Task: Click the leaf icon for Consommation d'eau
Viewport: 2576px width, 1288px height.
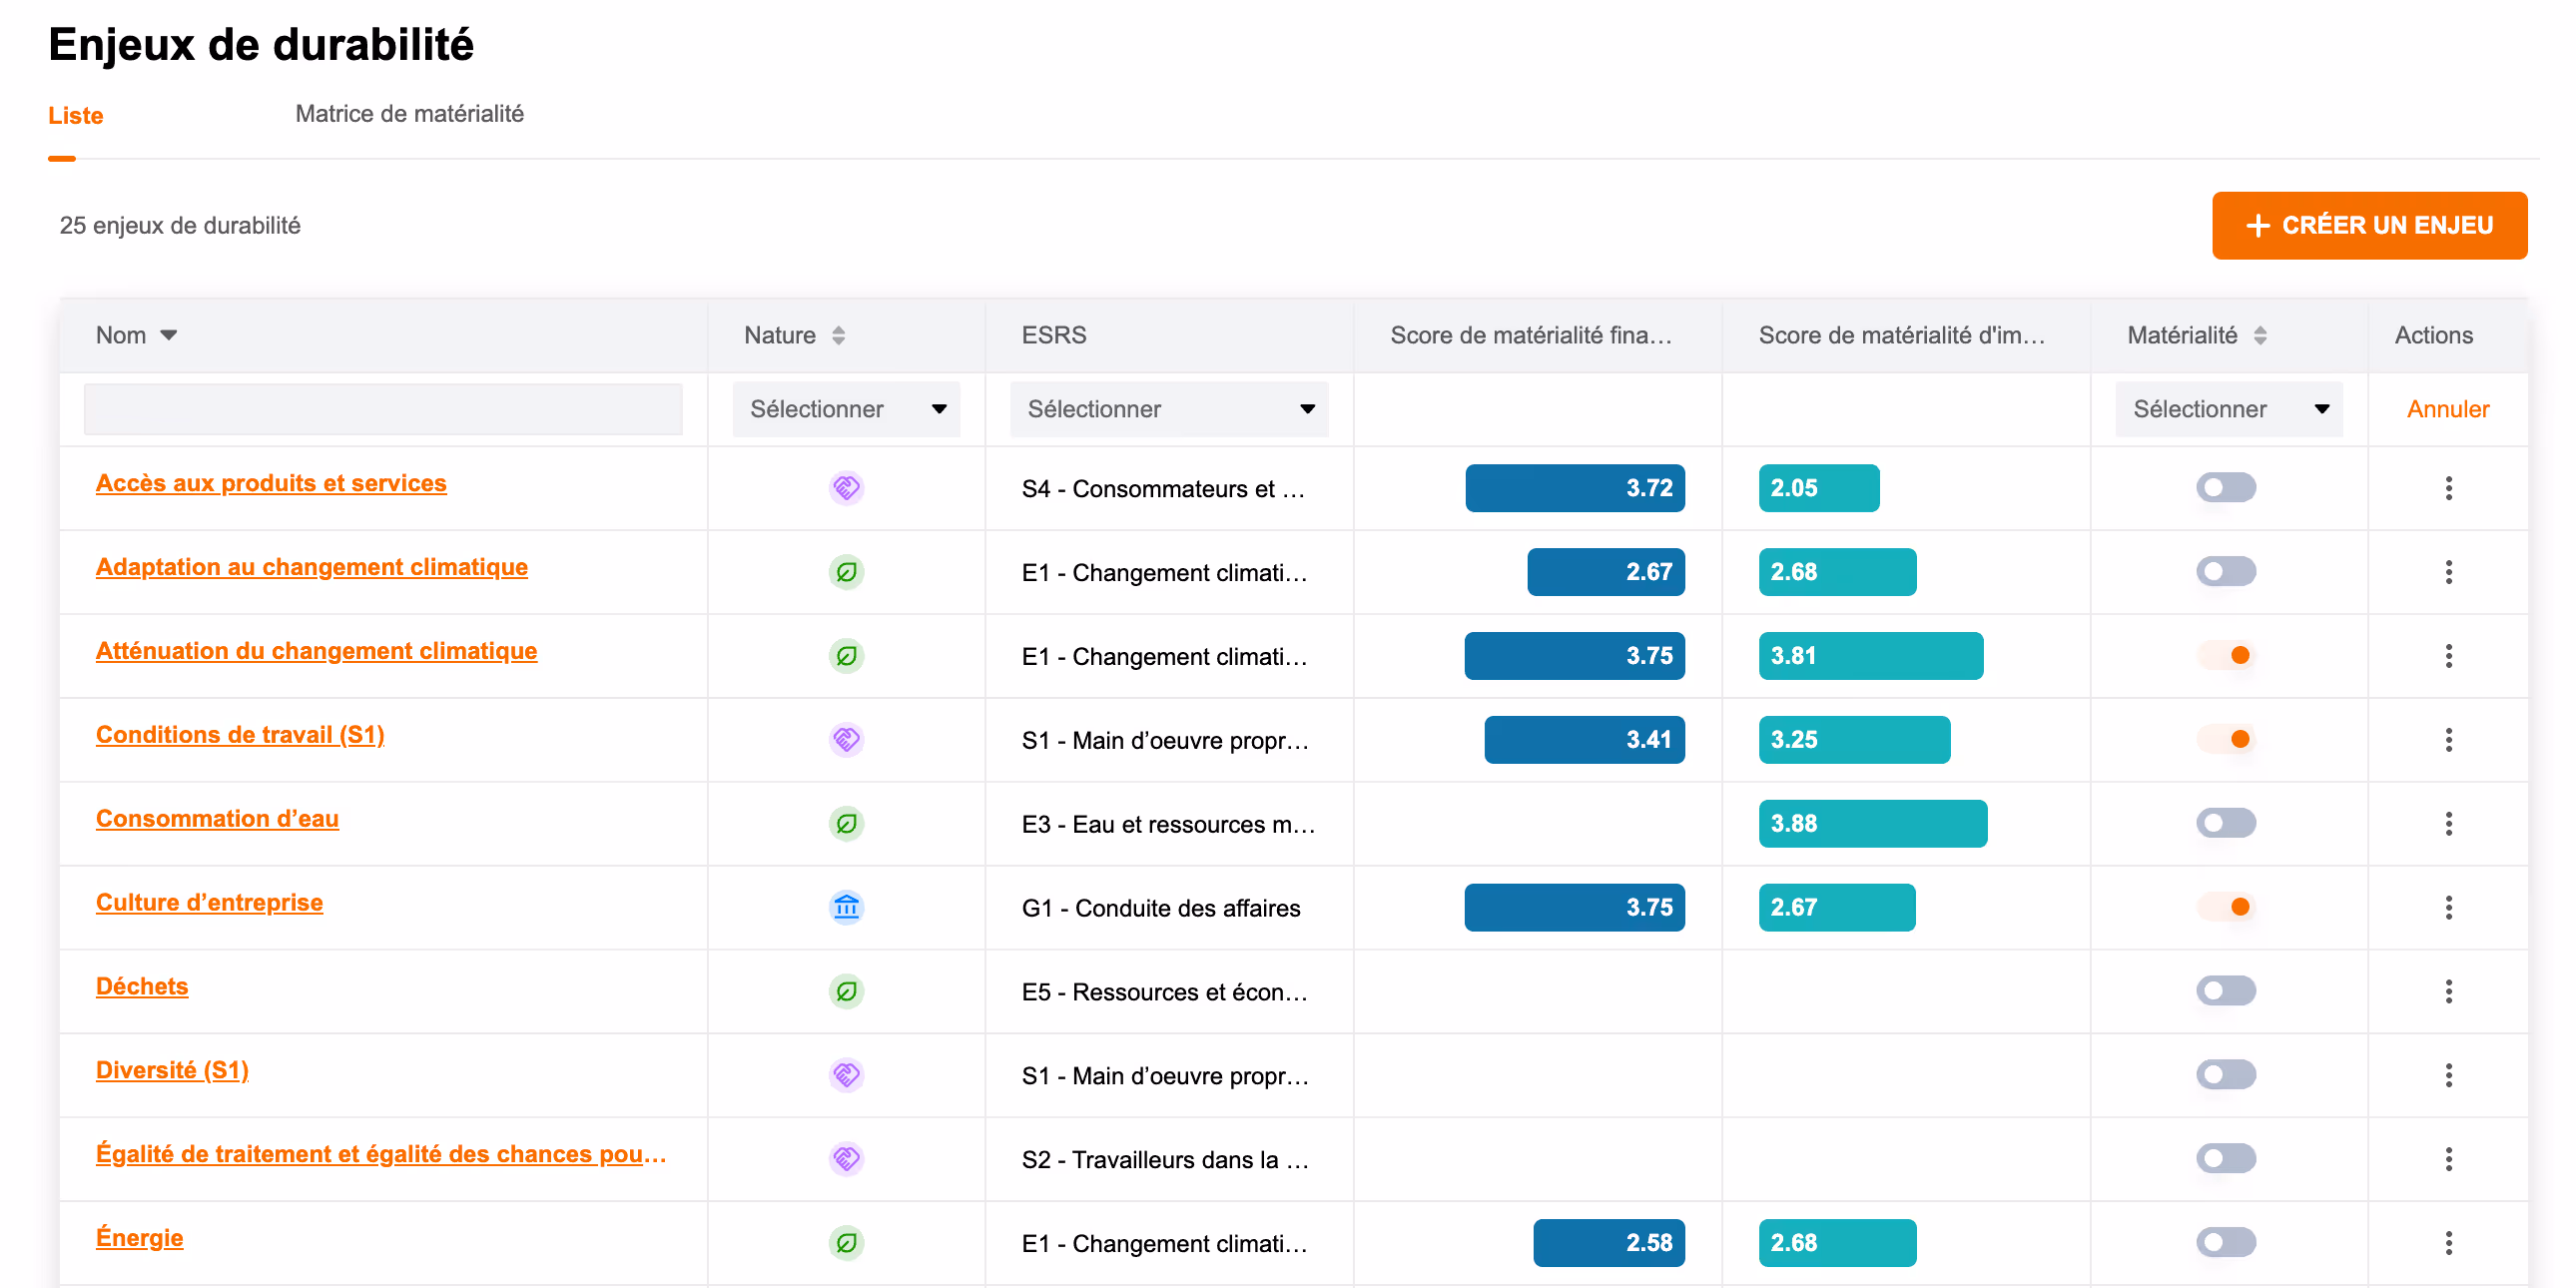Action: point(846,824)
